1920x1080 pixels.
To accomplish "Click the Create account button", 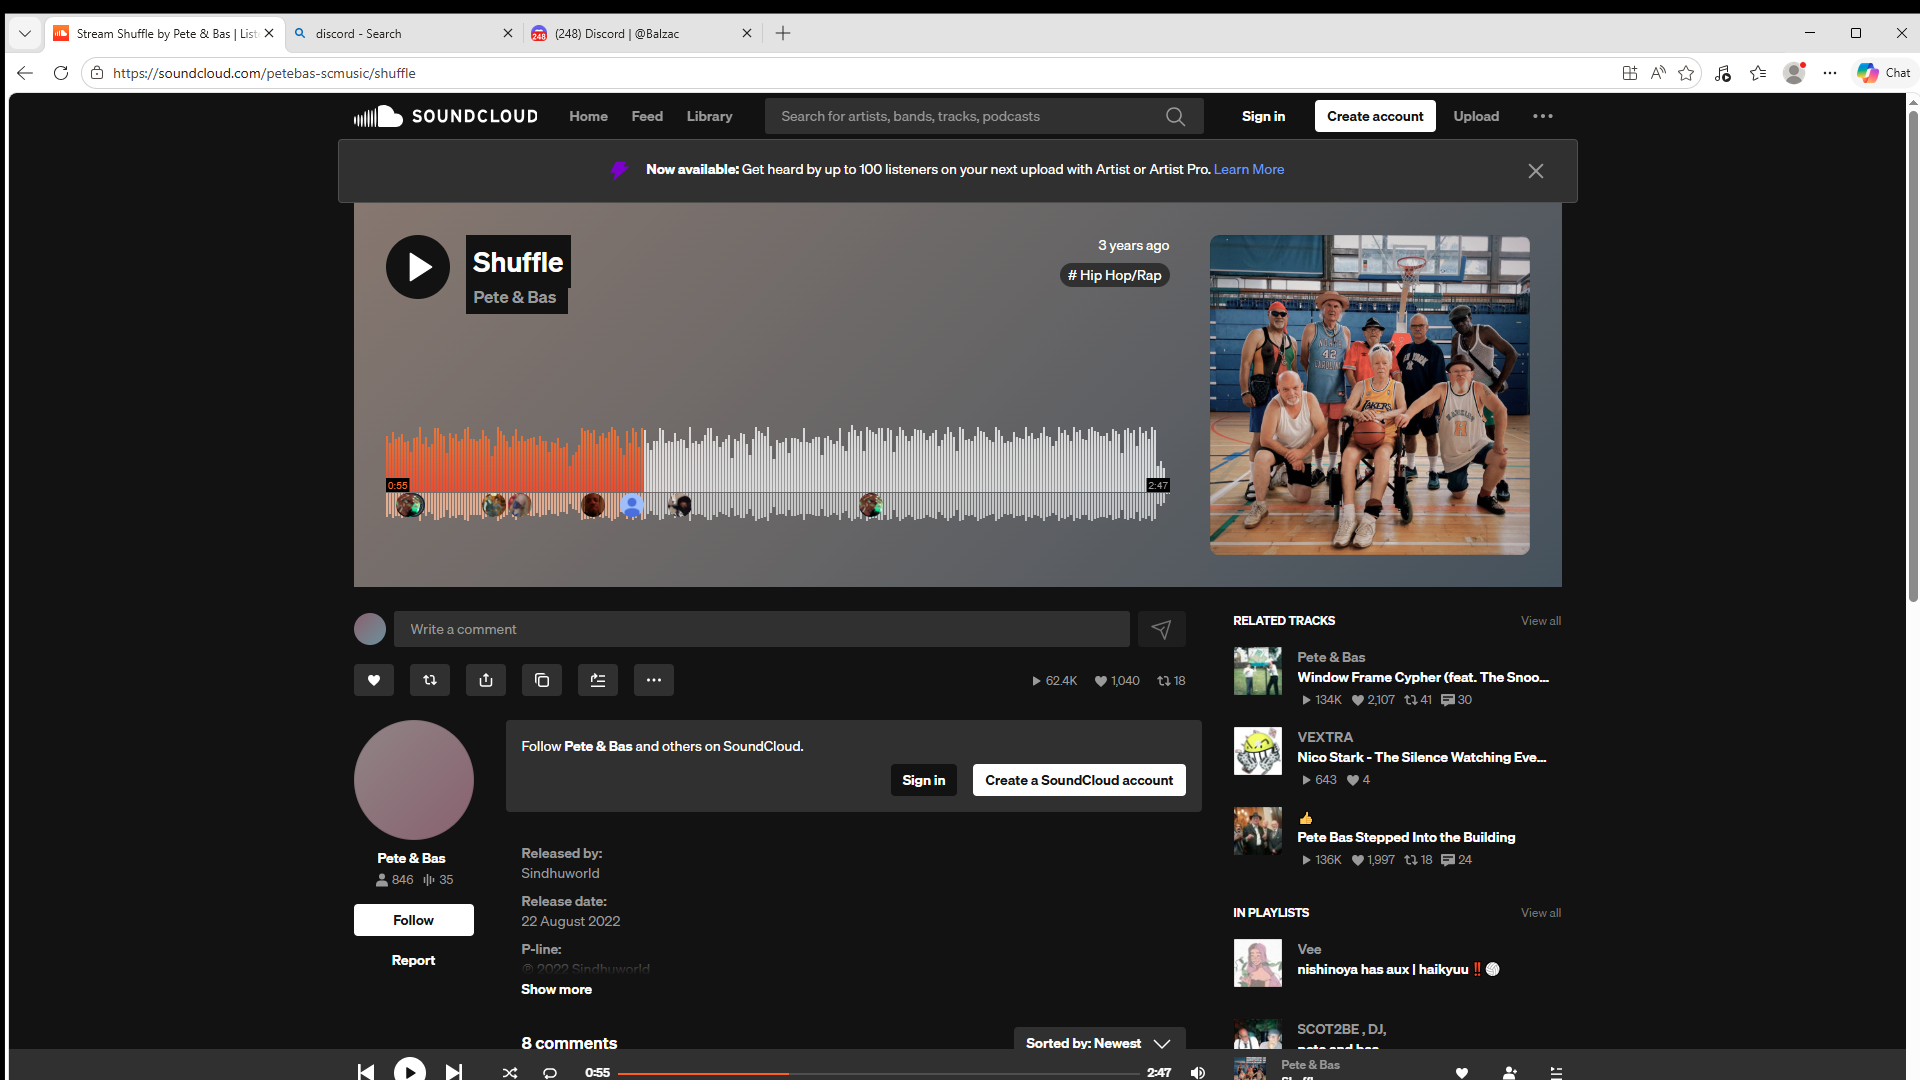I will coord(1375,116).
